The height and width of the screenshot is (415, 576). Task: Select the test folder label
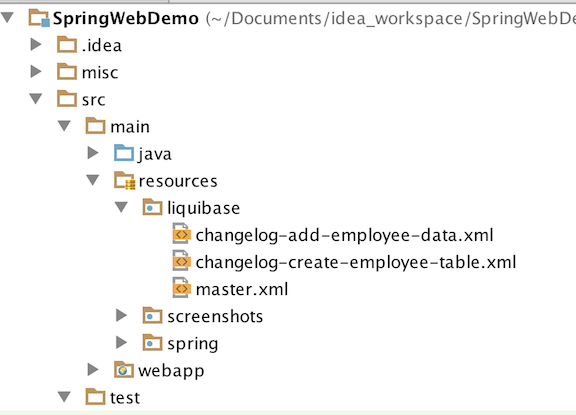[x=125, y=398]
